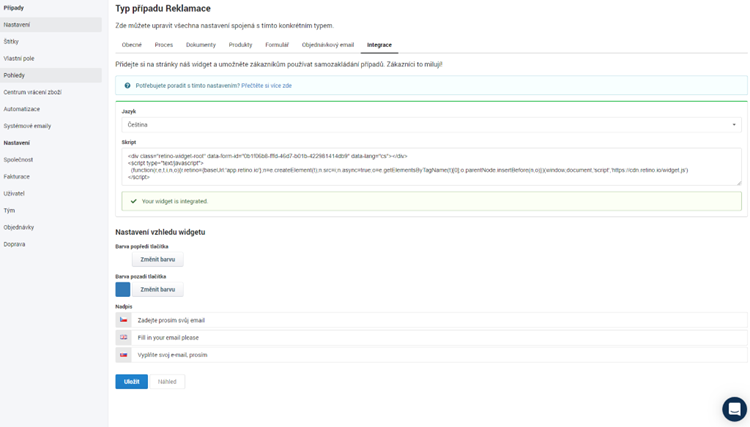The image size is (750, 427).
Task: Open the Produkty tab
Action: (240, 45)
